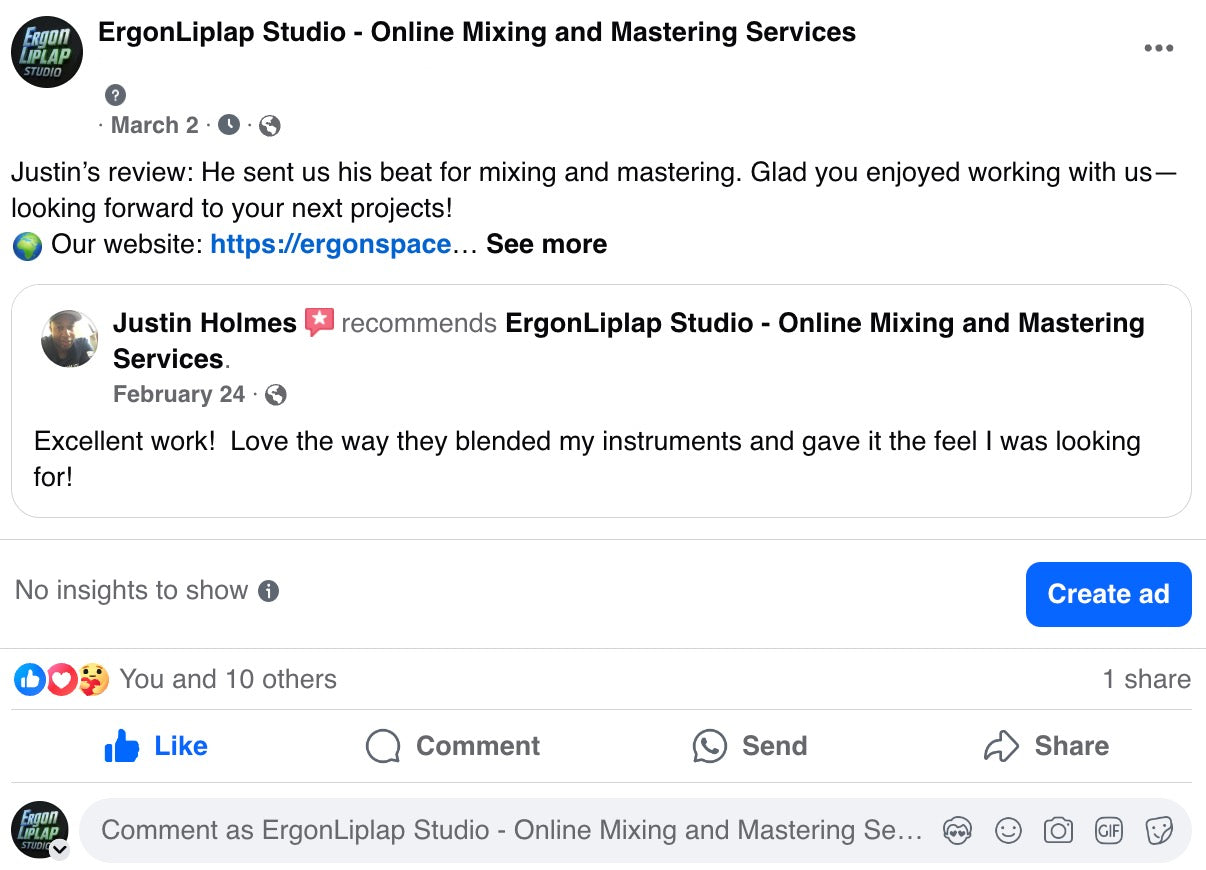
Task: Click the globe privacy icon beside March 2
Action: tap(269, 126)
